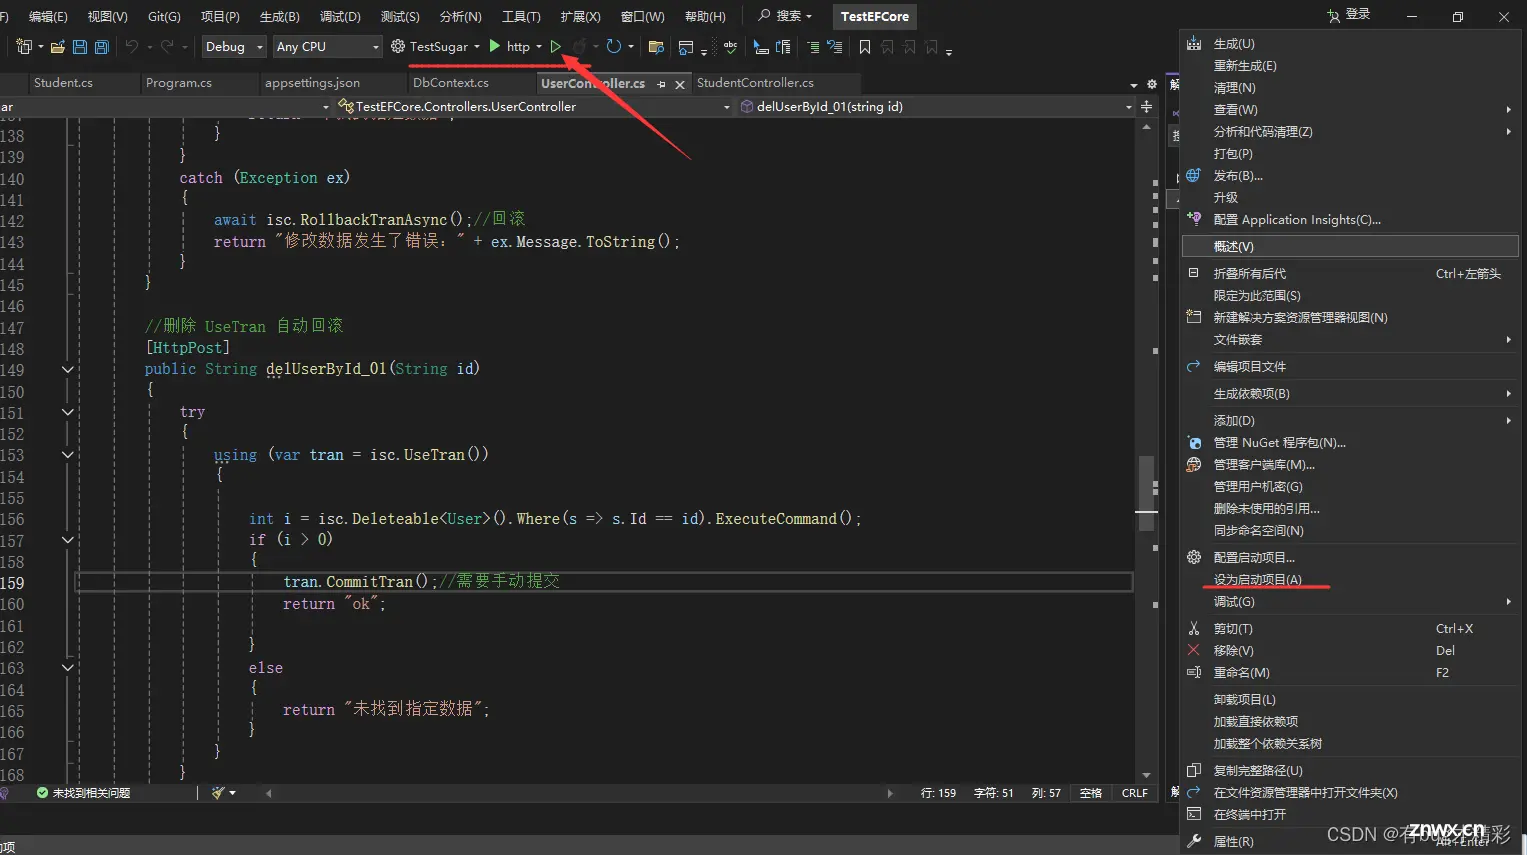Undo the last edit via toolbar

click(x=132, y=47)
